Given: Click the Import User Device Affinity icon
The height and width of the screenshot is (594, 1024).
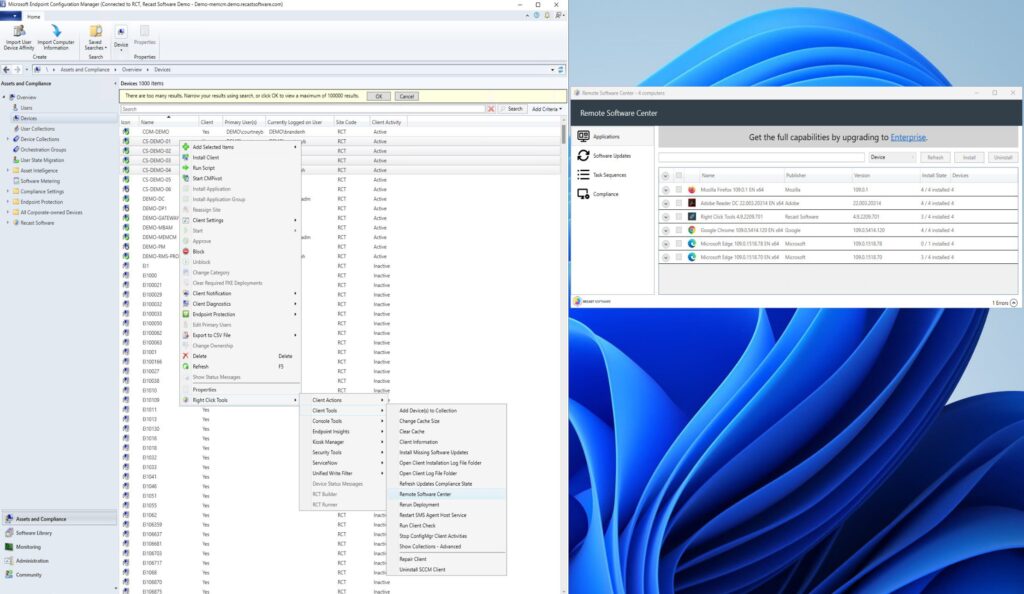Looking at the screenshot, I should (18, 31).
